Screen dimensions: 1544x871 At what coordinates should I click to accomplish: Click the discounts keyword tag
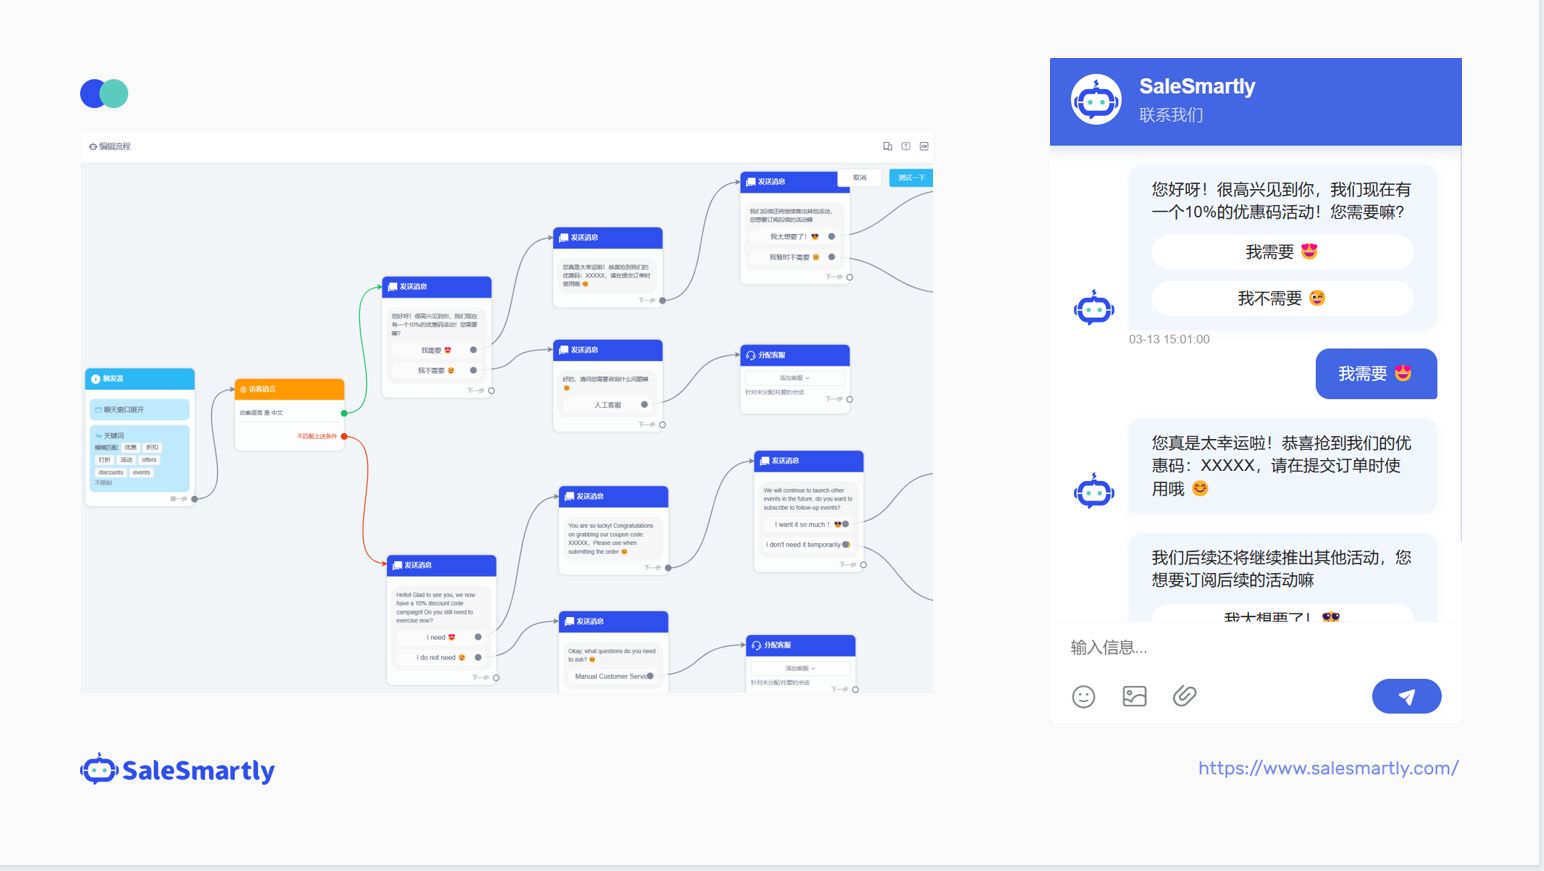111,472
